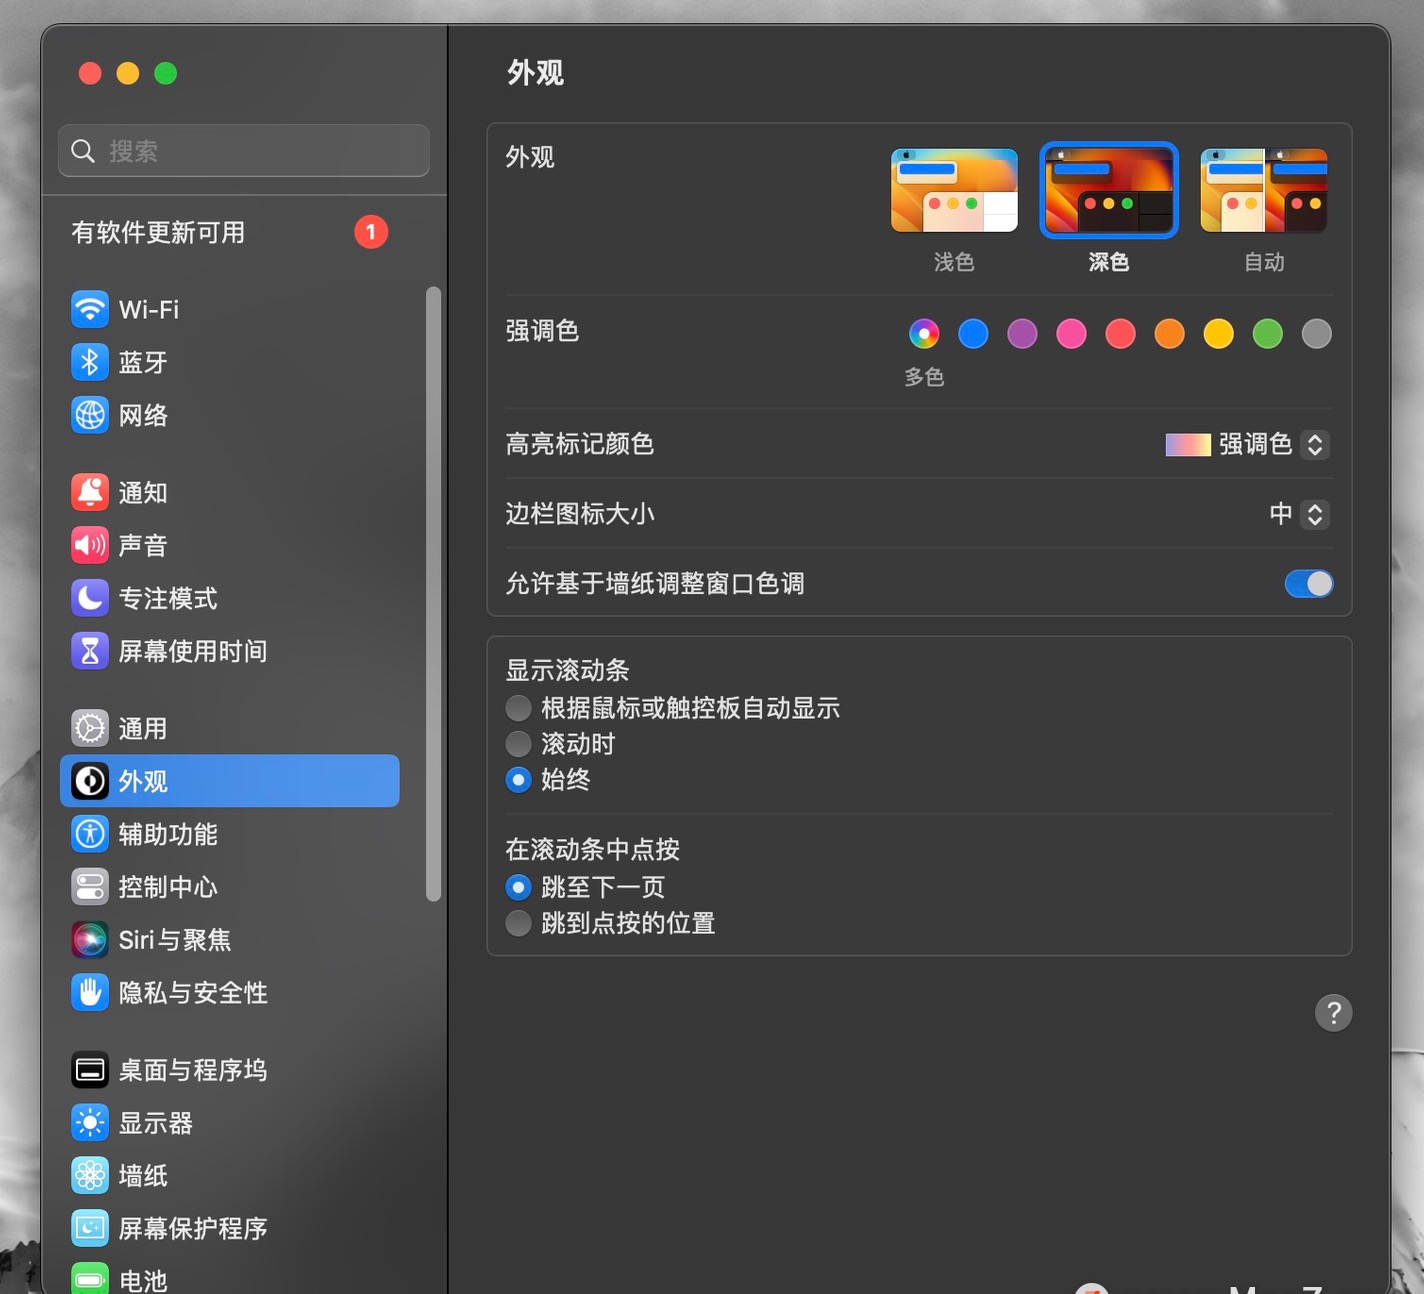Open 蓝牙 (Bluetooth) settings
This screenshot has width=1424, height=1294.
pos(143,362)
